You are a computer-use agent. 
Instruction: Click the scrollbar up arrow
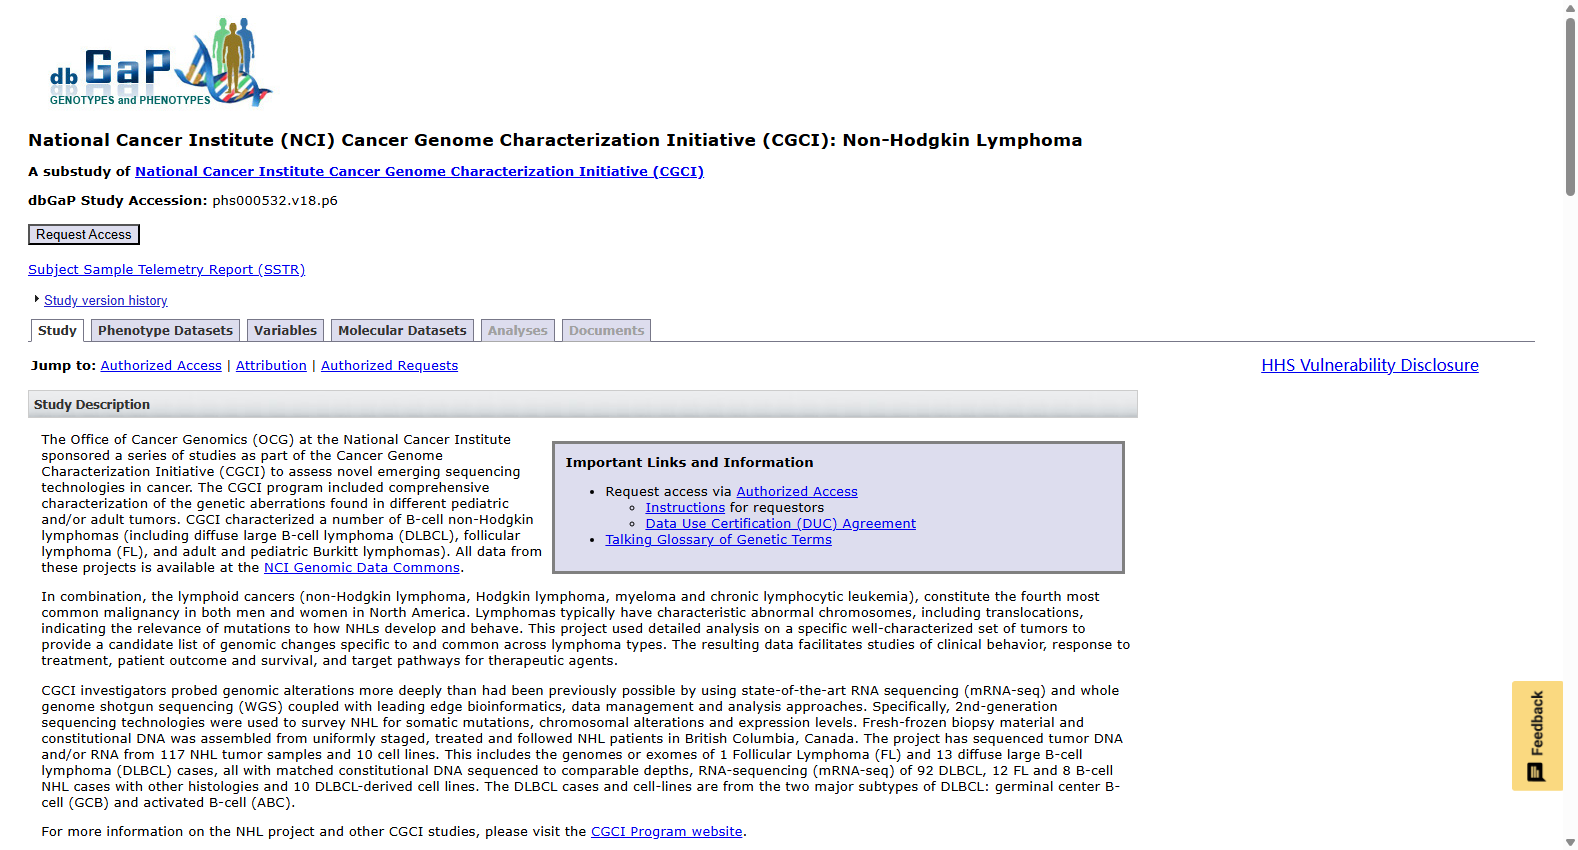click(1570, 8)
